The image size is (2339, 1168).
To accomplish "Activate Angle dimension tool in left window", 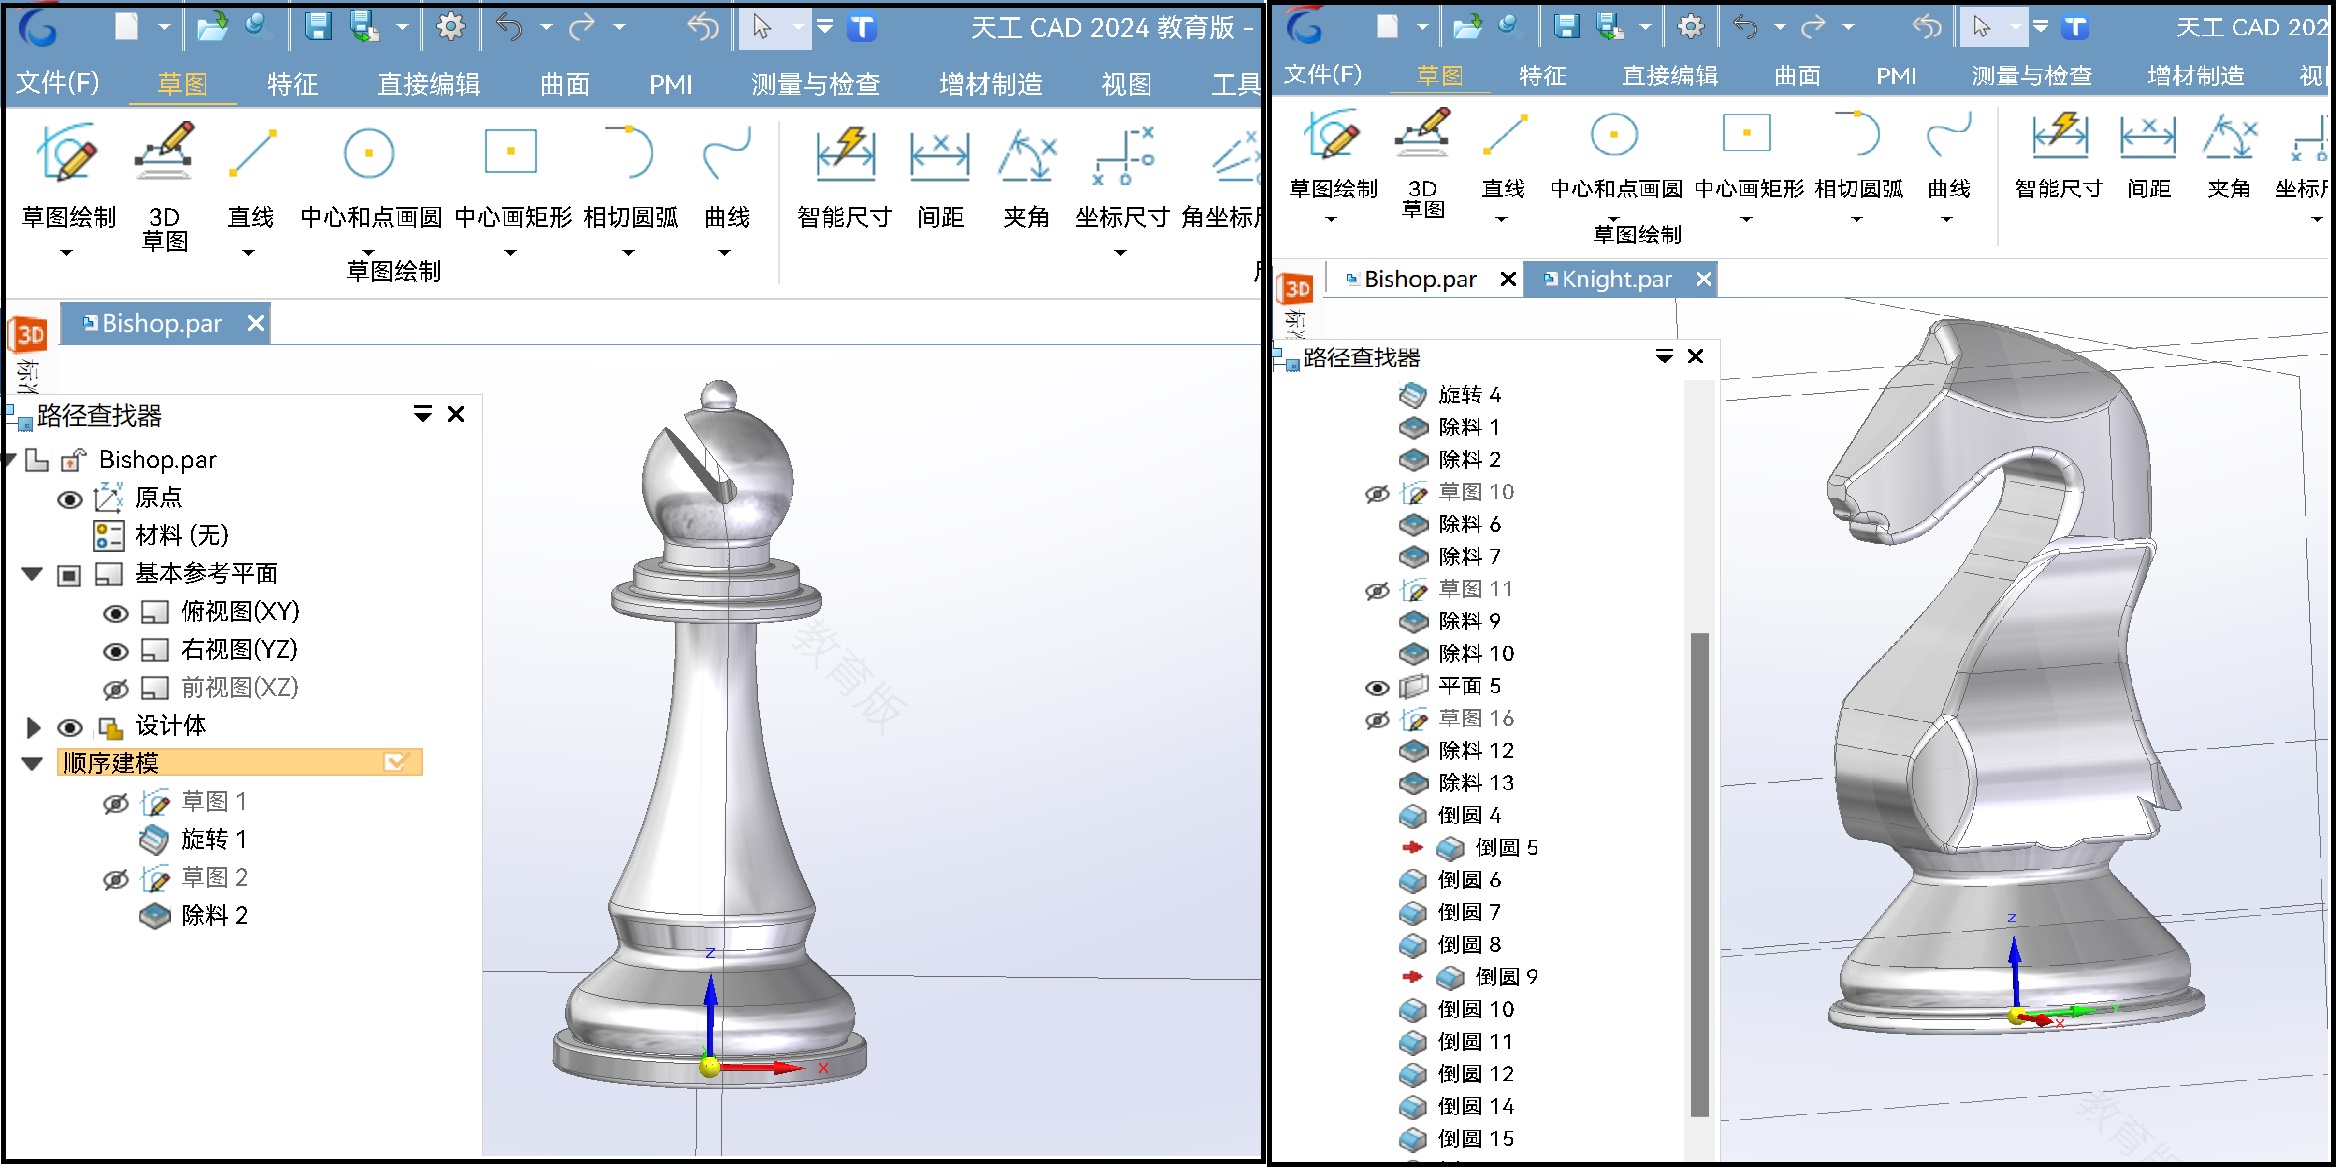I will (1027, 154).
